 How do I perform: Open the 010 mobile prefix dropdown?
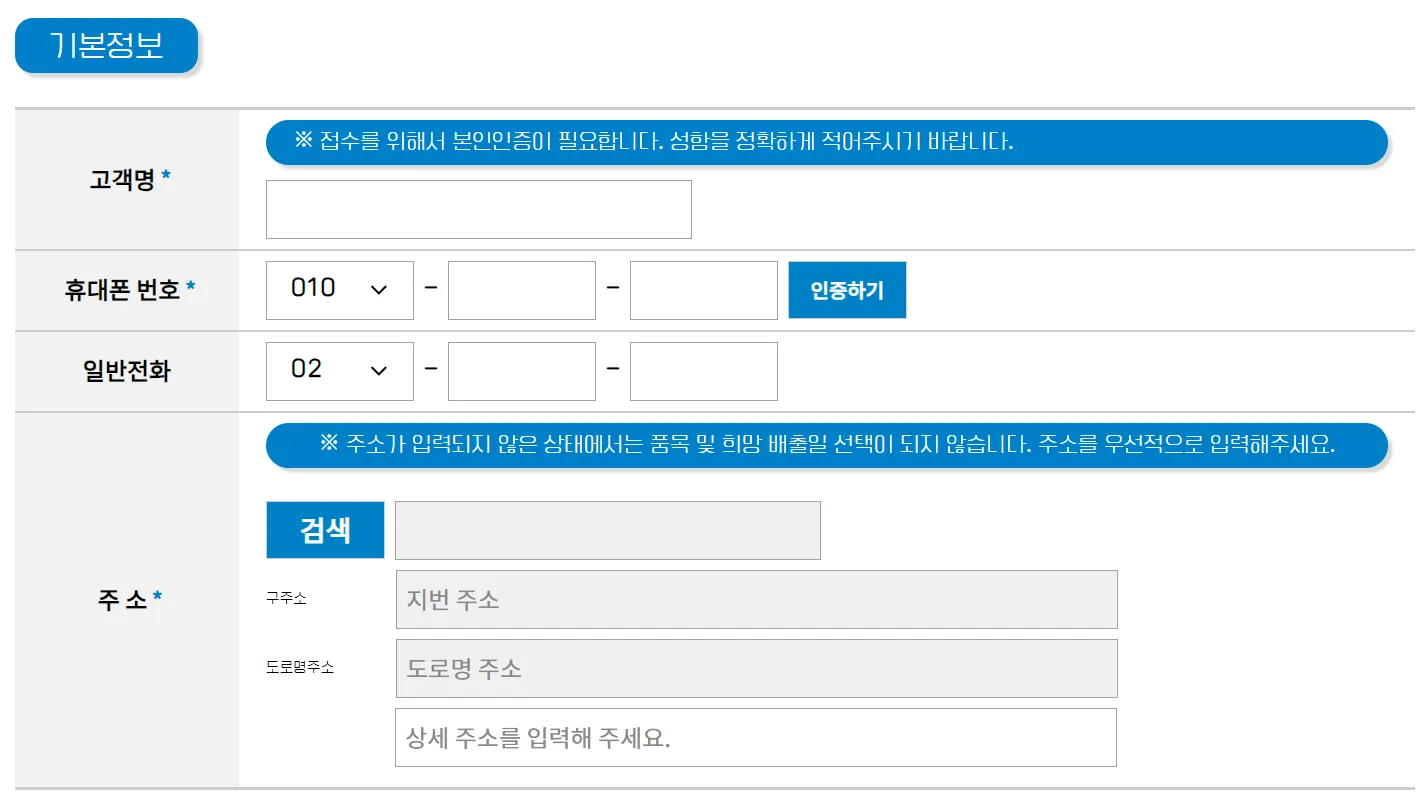338,289
